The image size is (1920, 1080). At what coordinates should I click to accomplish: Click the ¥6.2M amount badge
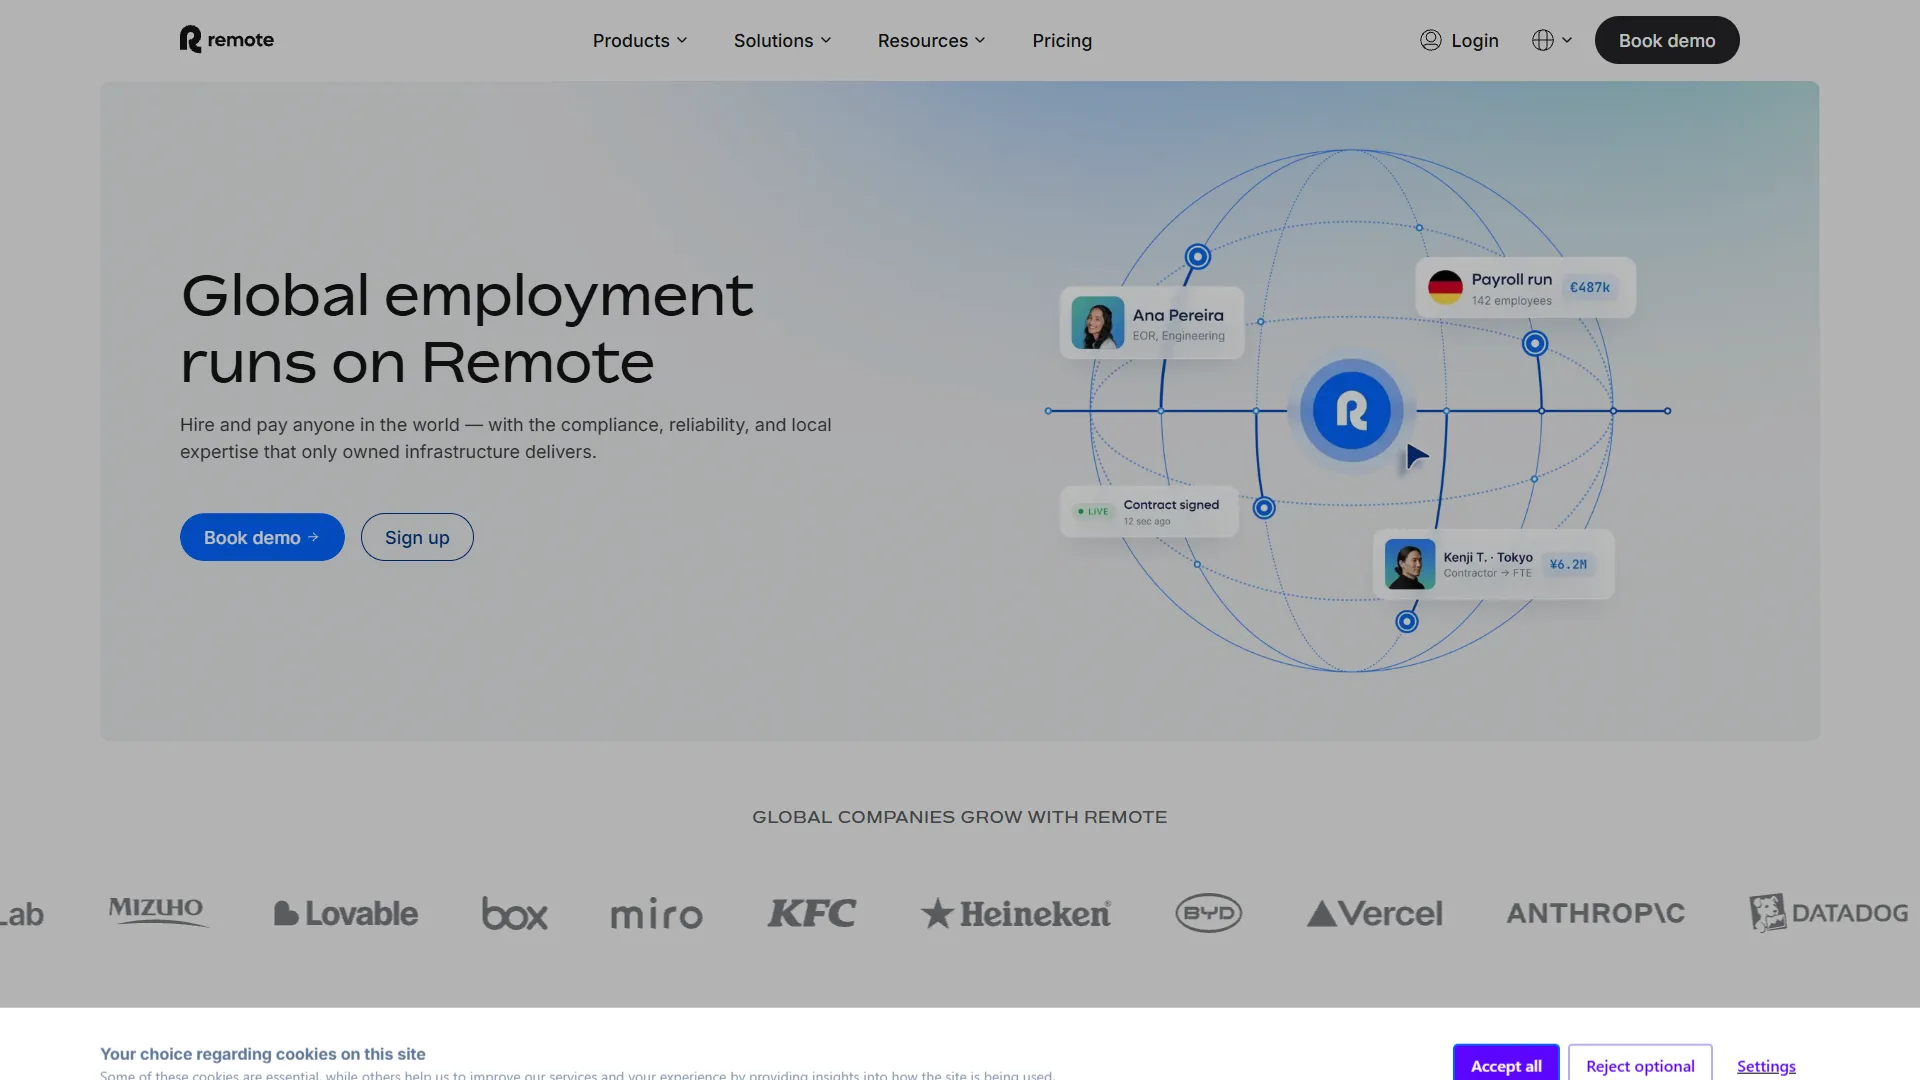(x=1568, y=564)
